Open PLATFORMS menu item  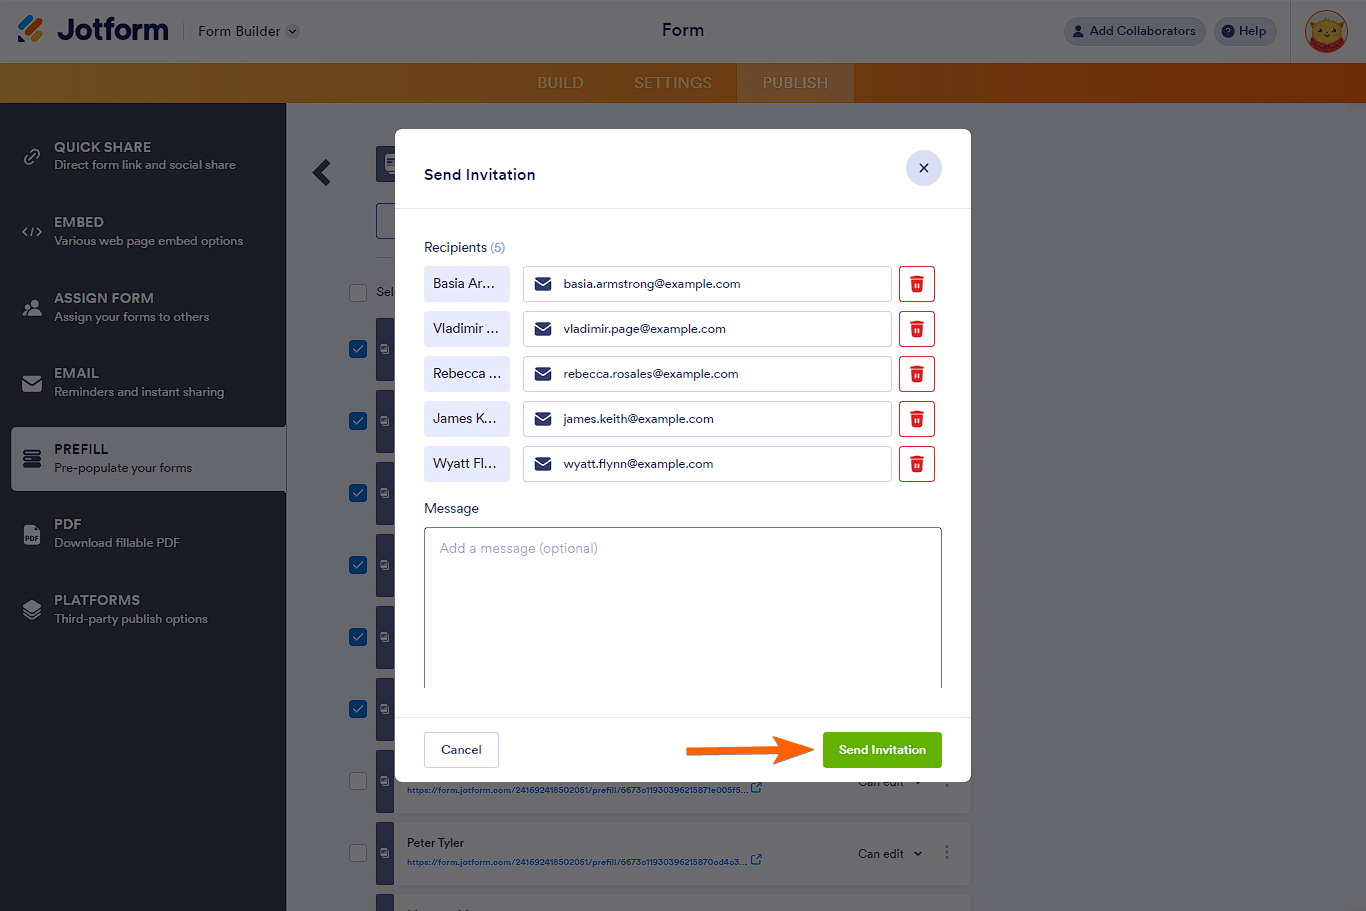143,609
